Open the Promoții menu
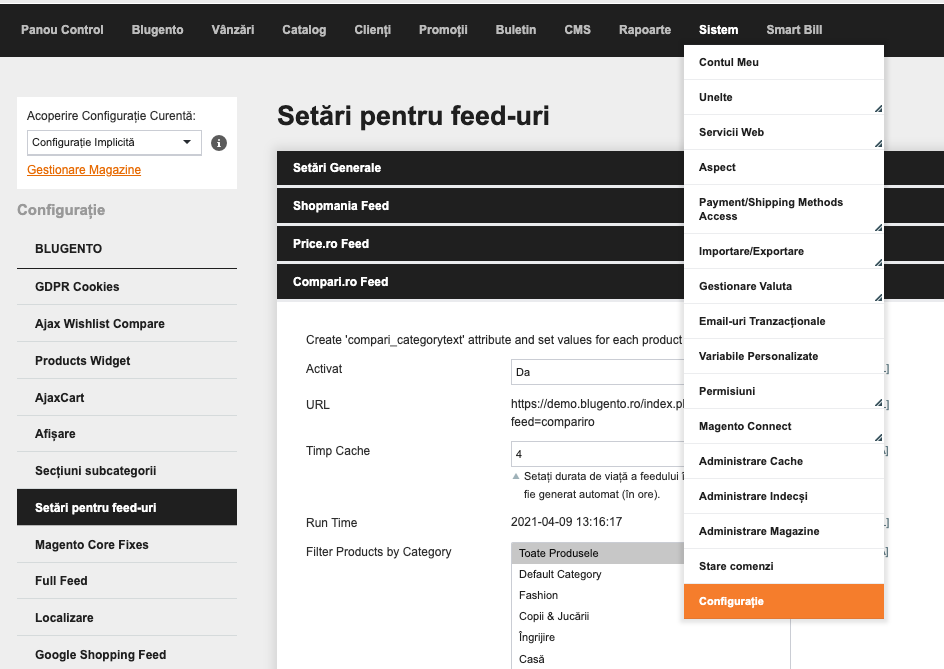The image size is (944, 669). (x=443, y=30)
